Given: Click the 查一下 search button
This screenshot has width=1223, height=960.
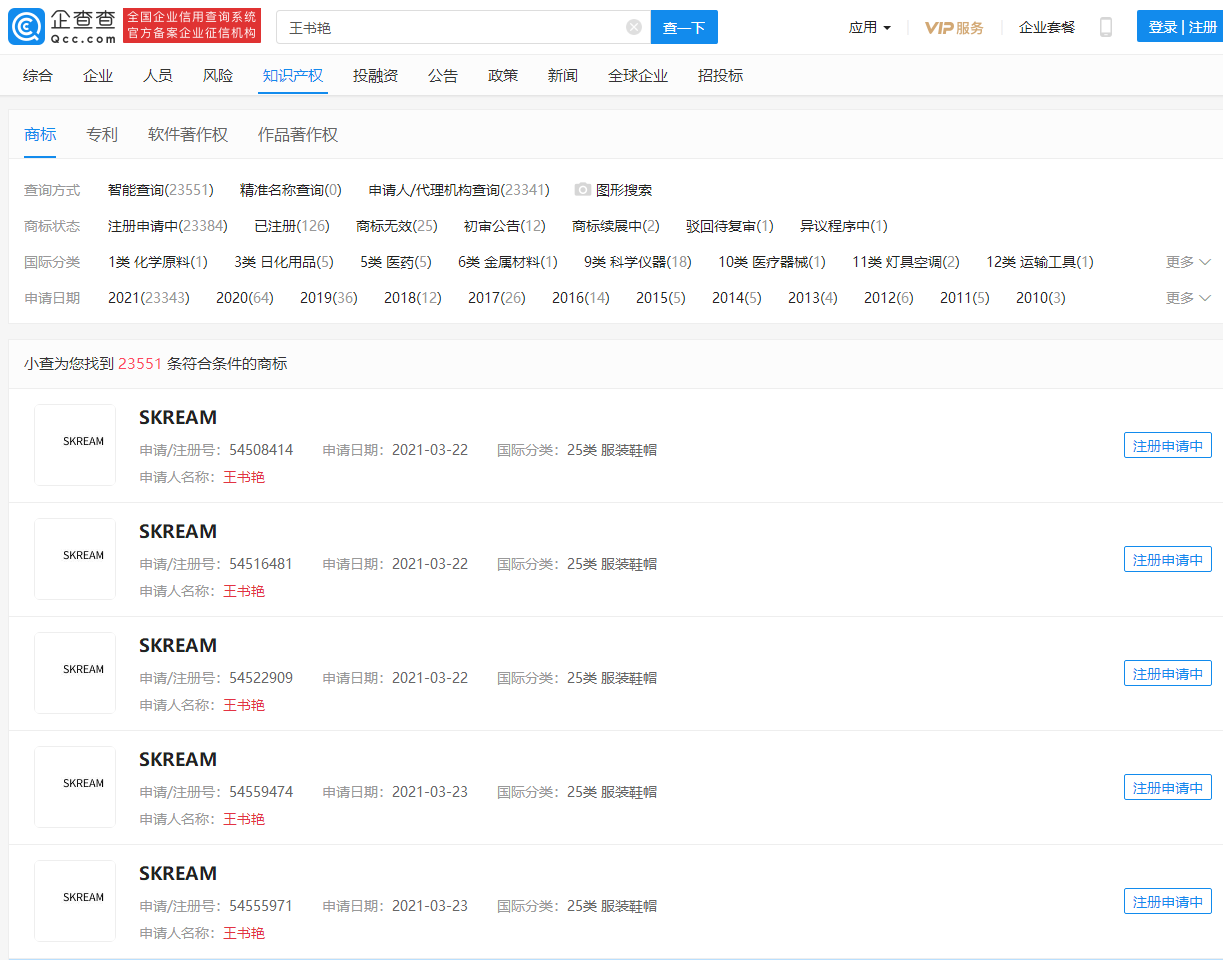Looking at the screenshot, I should click(684, 27).
